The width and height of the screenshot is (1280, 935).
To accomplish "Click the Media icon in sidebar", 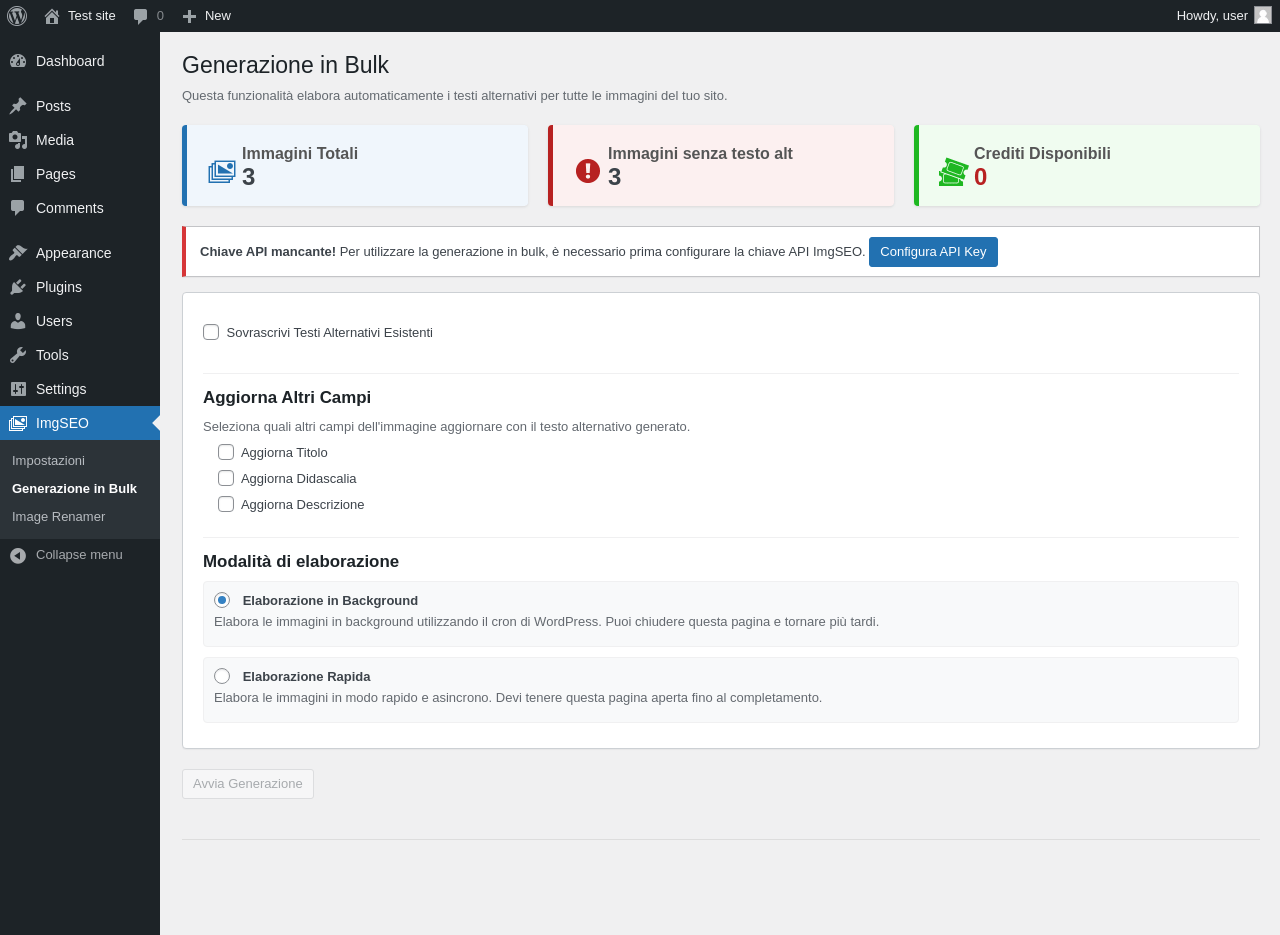I will pos(18,140).
